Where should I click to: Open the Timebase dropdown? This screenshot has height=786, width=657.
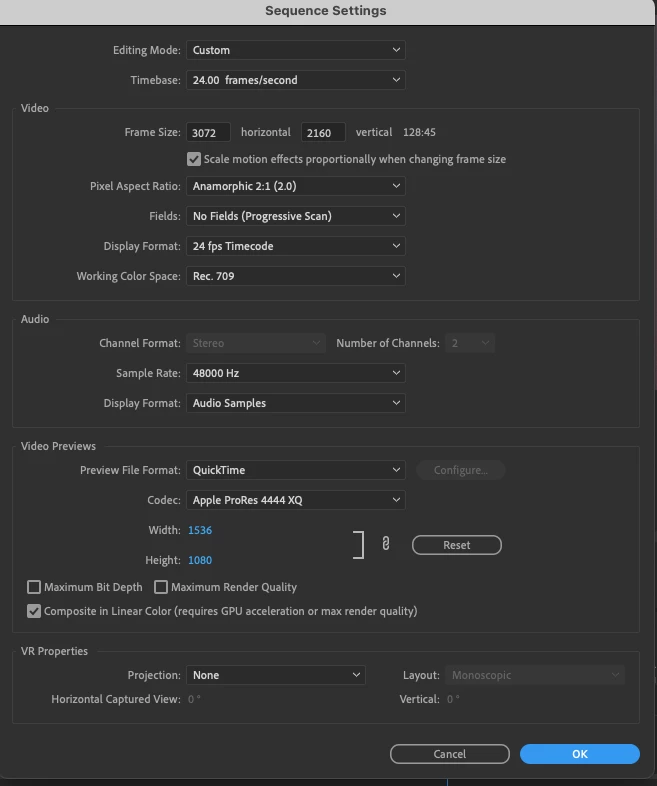tap(296, 80)
